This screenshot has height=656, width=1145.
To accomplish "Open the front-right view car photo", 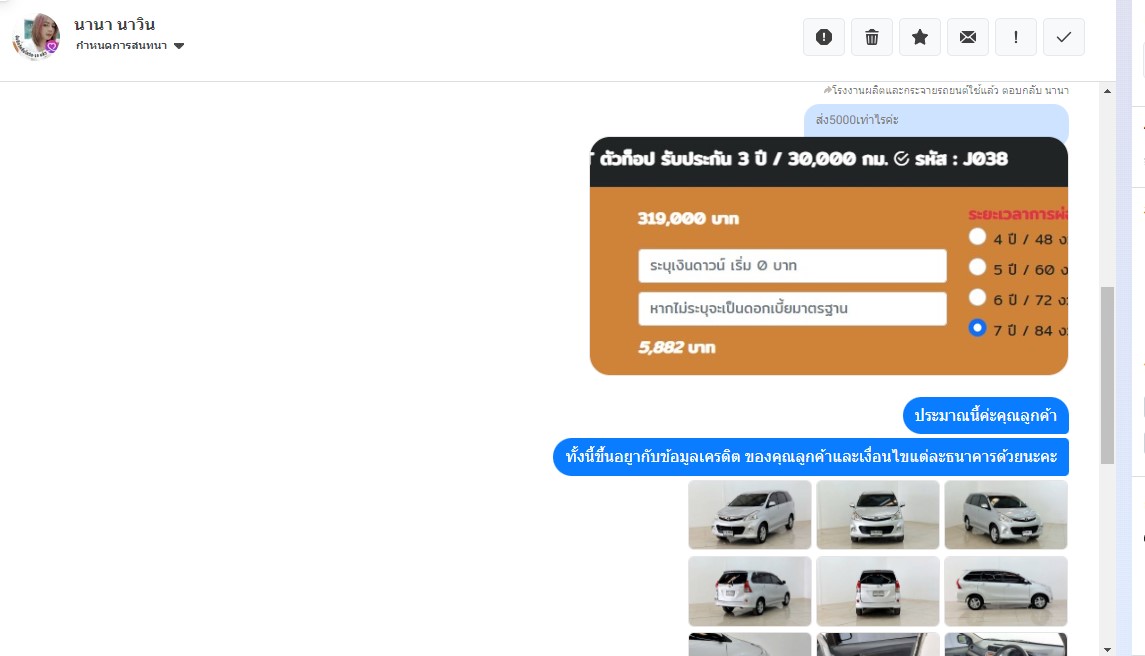I will [x=1006, y=514].
